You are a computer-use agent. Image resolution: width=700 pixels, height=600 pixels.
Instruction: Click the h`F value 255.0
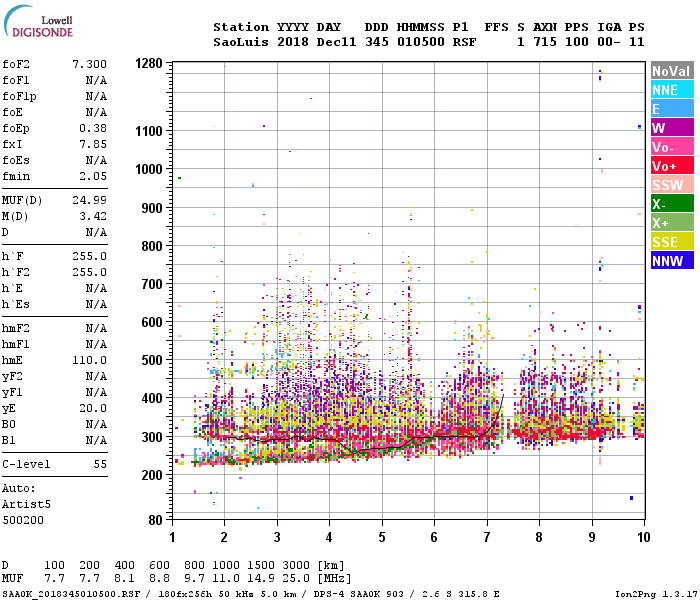[89, 257]
